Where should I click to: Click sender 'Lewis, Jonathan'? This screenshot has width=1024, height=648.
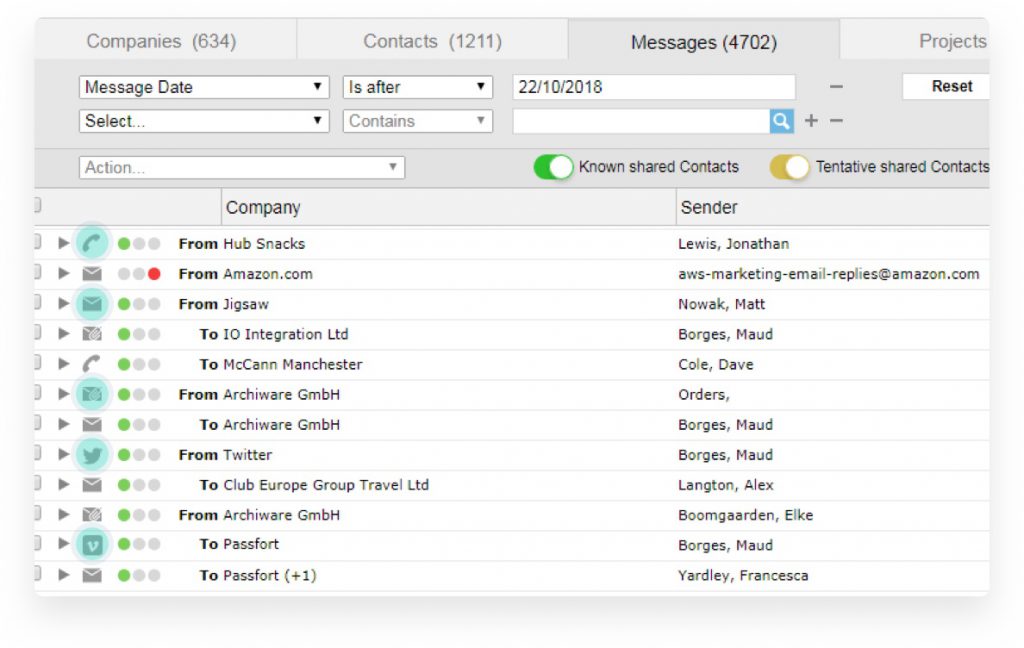[733, 244]
